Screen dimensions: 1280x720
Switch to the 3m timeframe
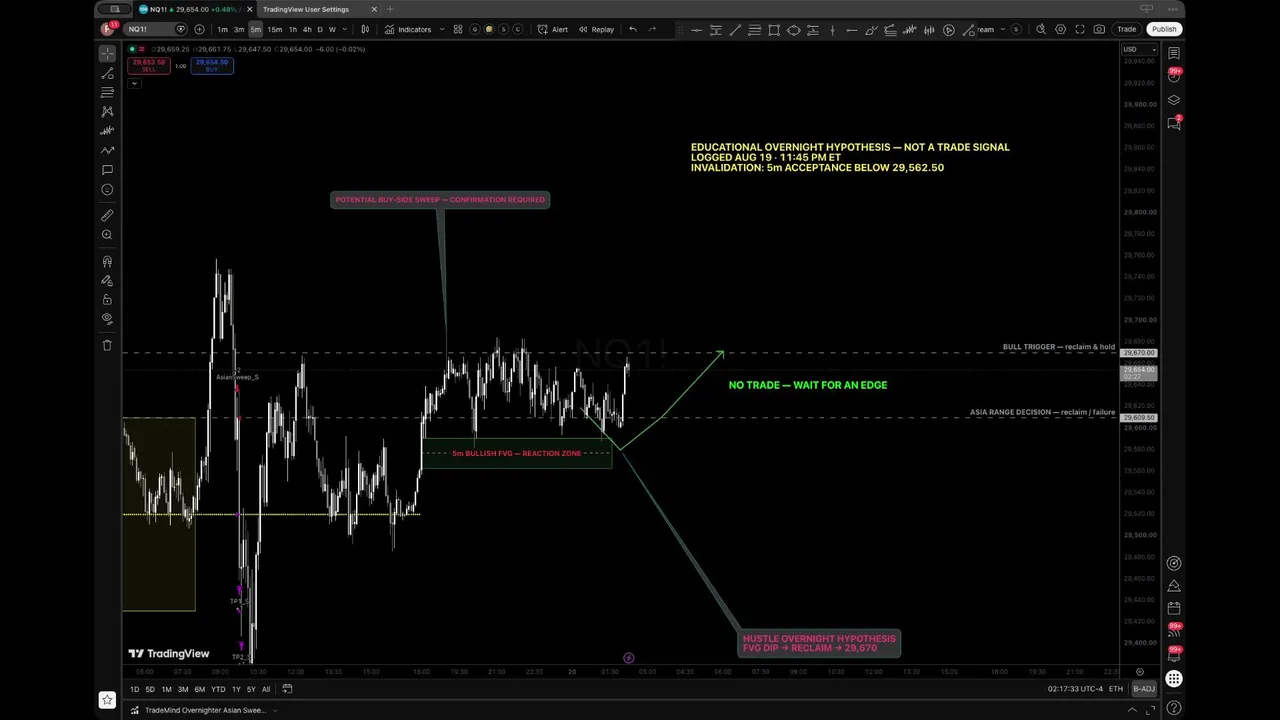coord(239,29)
